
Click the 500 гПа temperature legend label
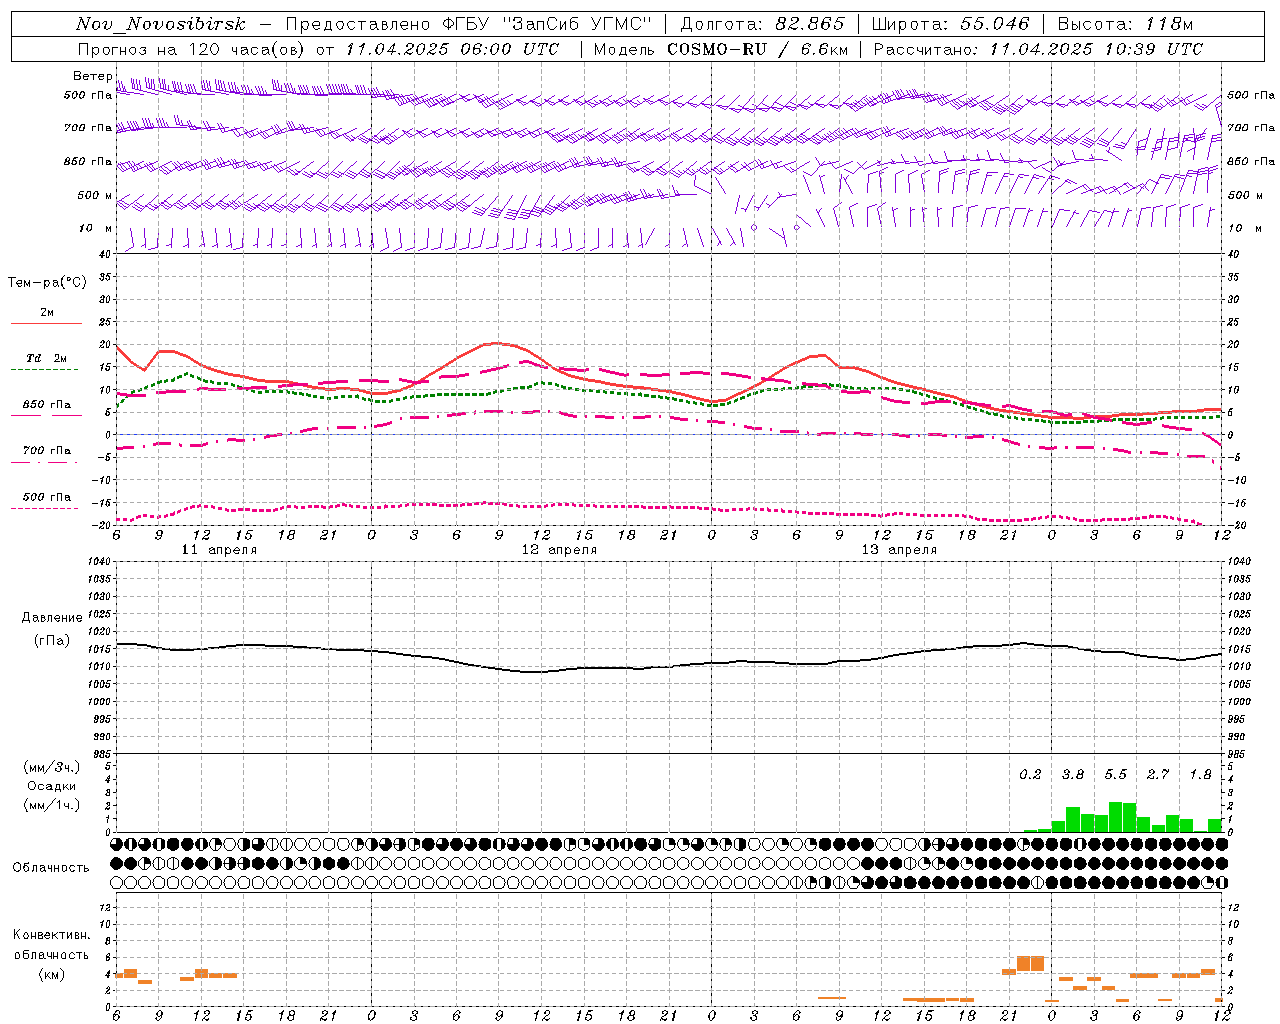point(47,497)
